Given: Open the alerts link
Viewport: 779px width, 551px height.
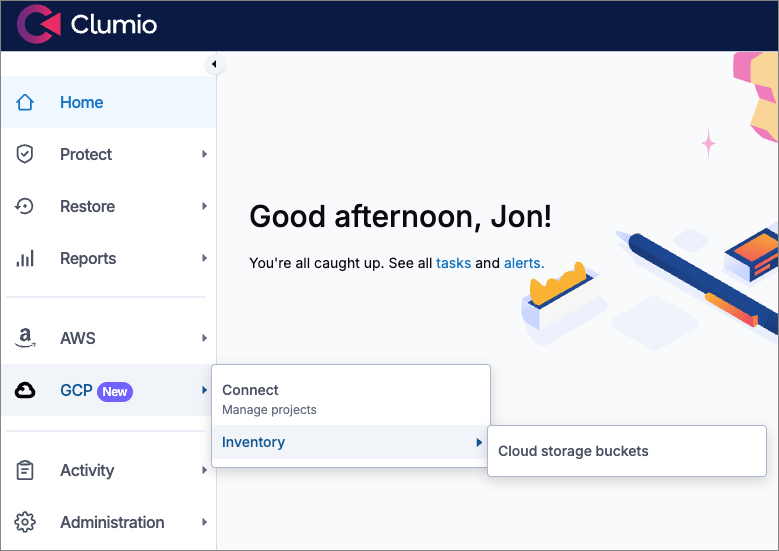Looking at the screenshot, I should tap(523, 263).
